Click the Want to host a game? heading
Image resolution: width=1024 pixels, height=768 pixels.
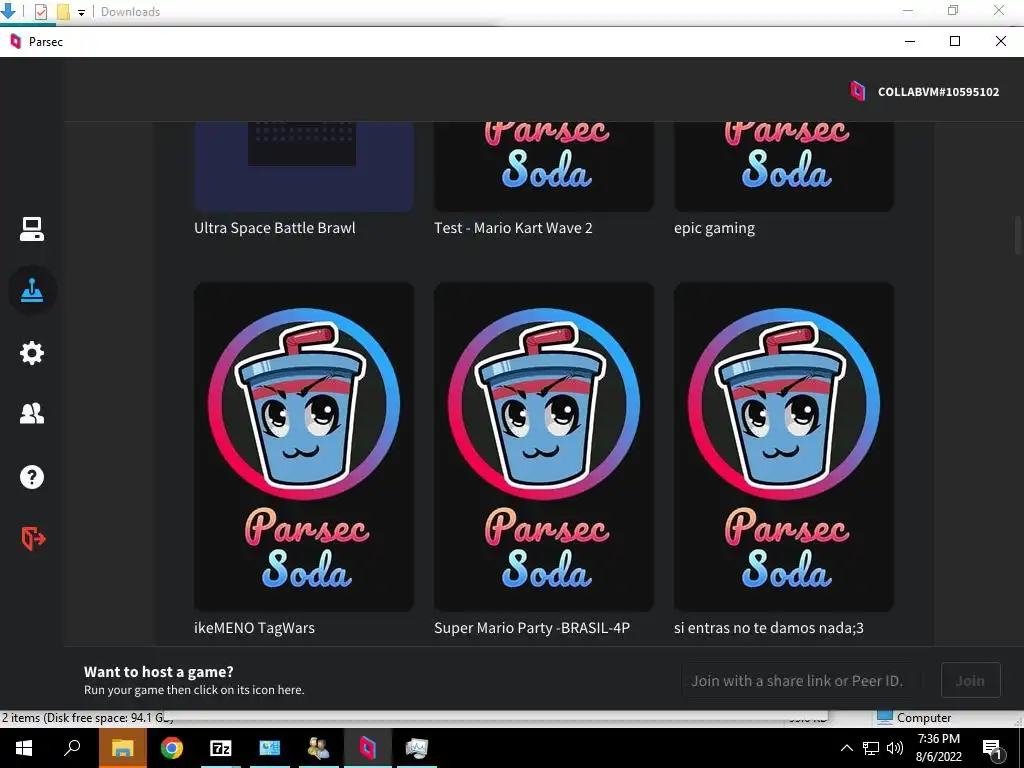point(159,671)
